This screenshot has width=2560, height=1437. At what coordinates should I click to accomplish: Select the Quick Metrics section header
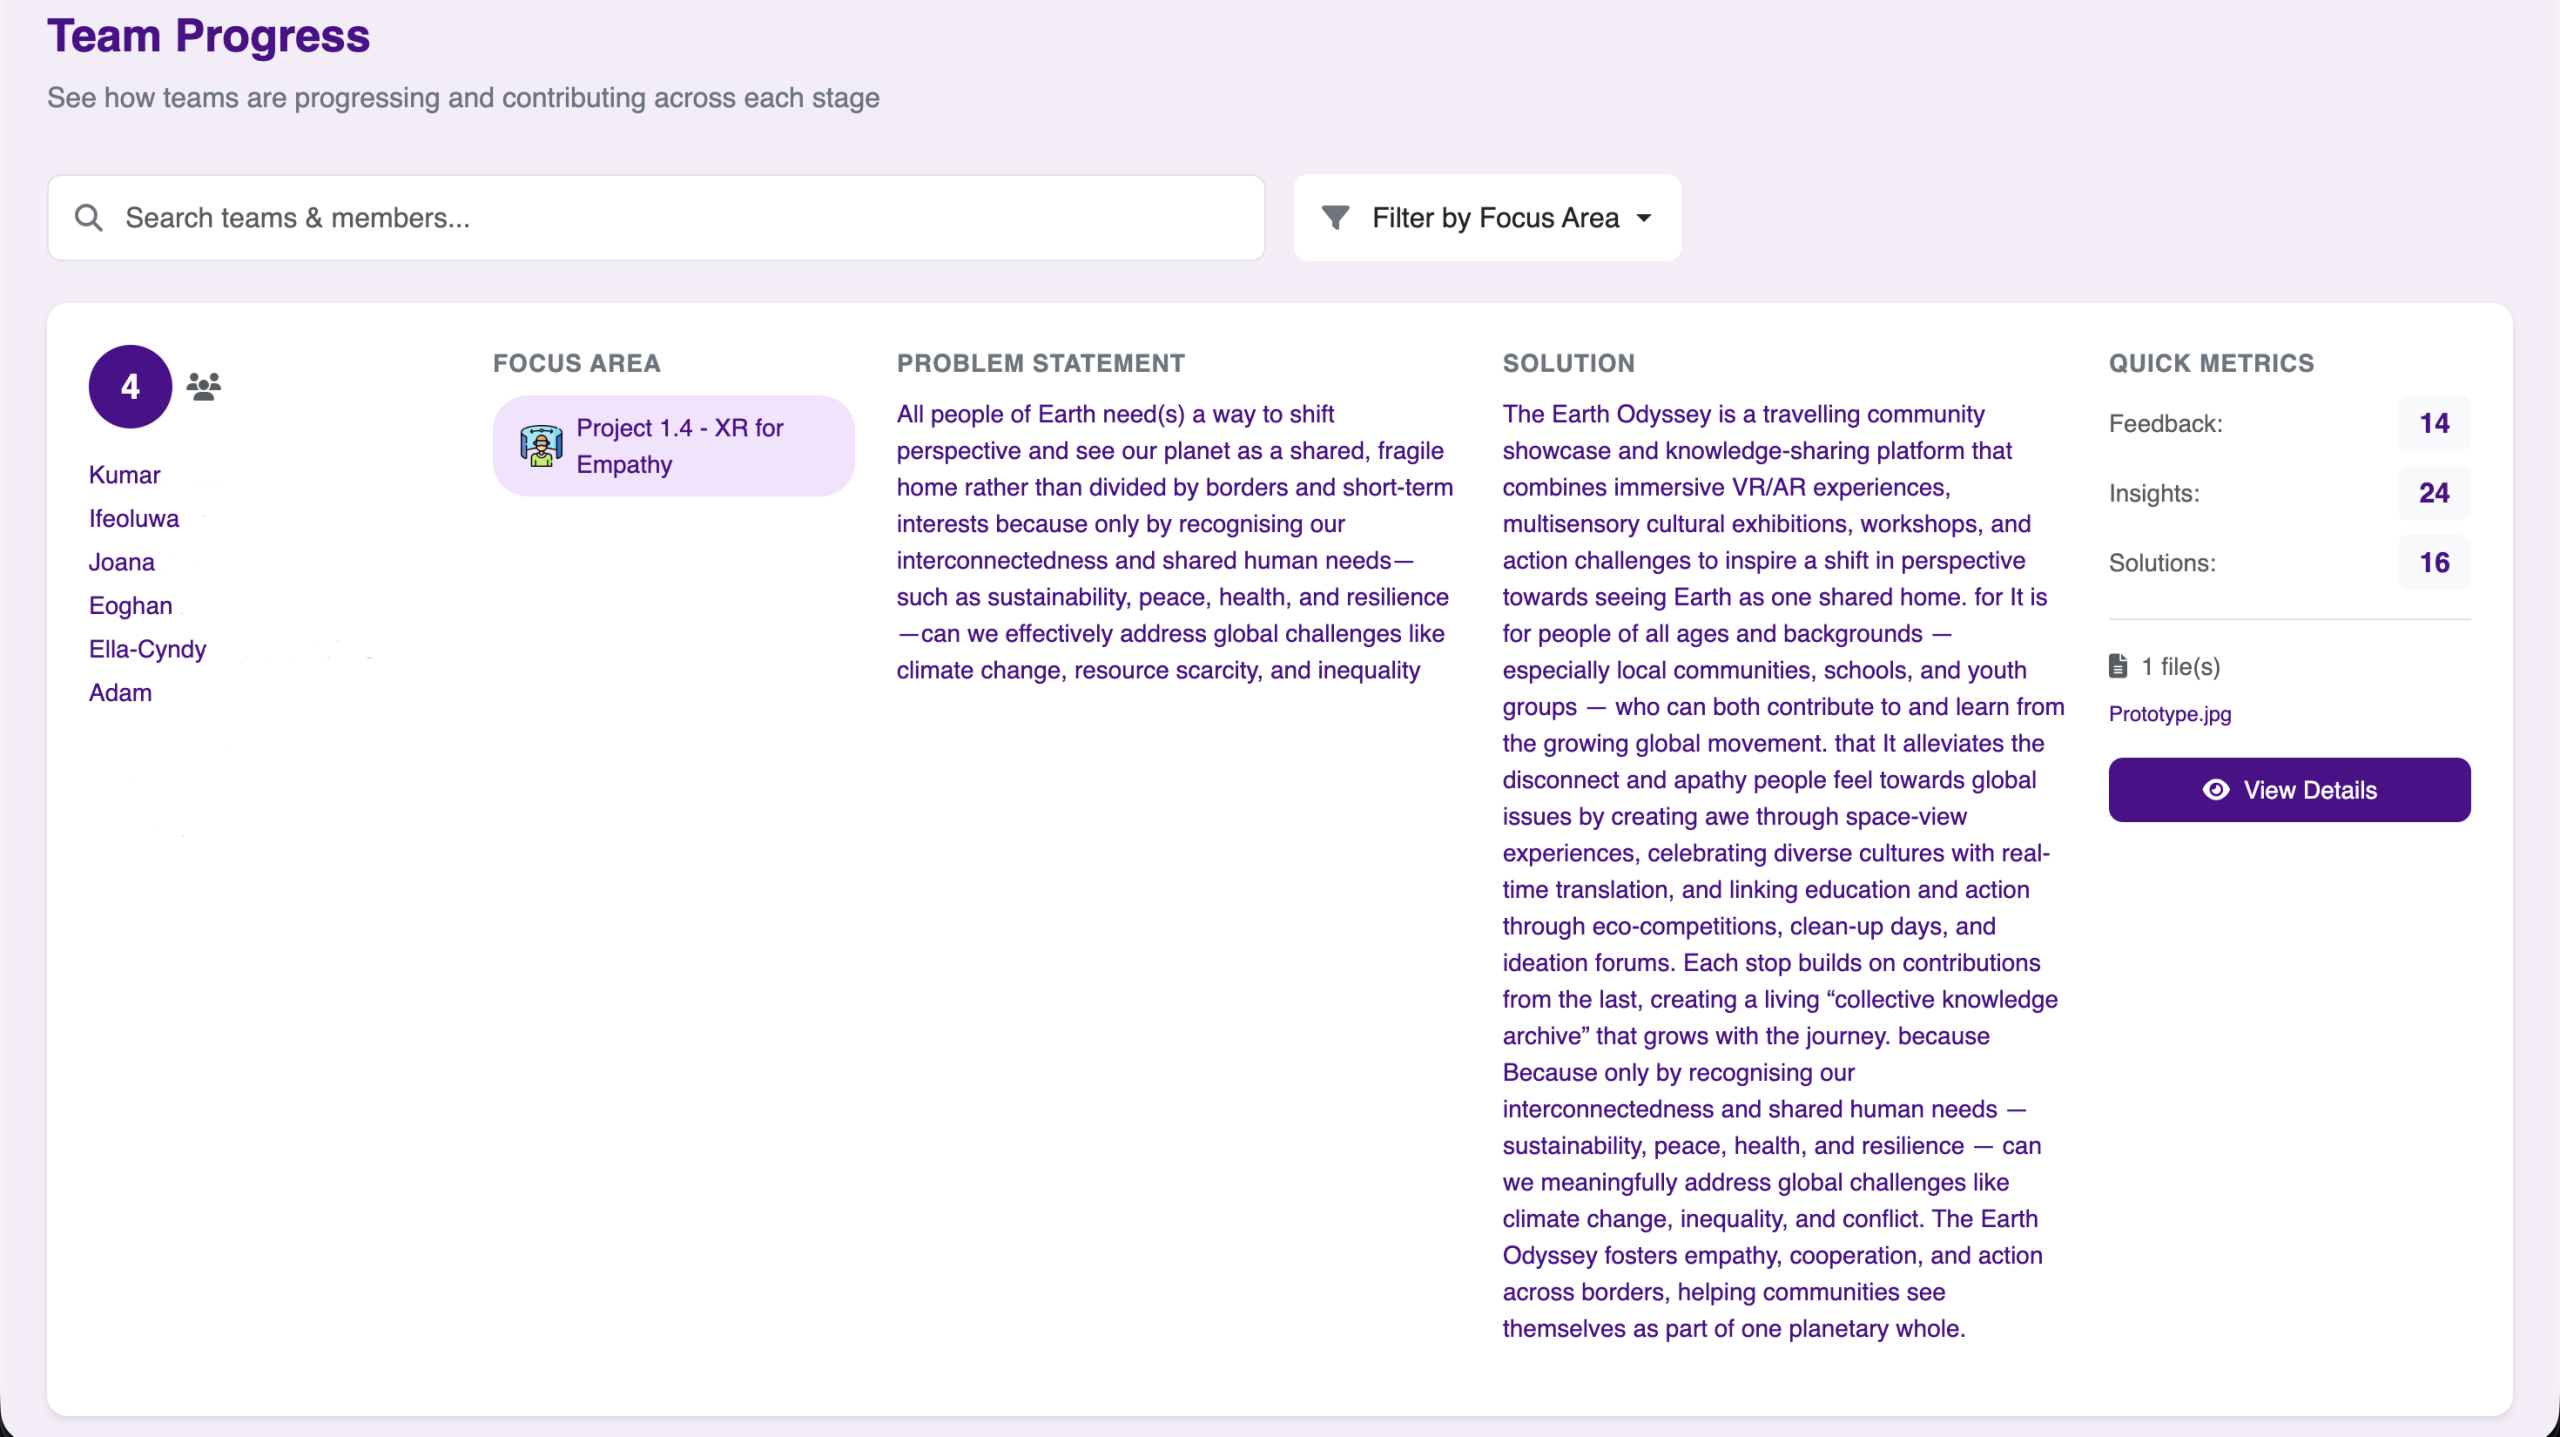click(x=2210, y=363)
